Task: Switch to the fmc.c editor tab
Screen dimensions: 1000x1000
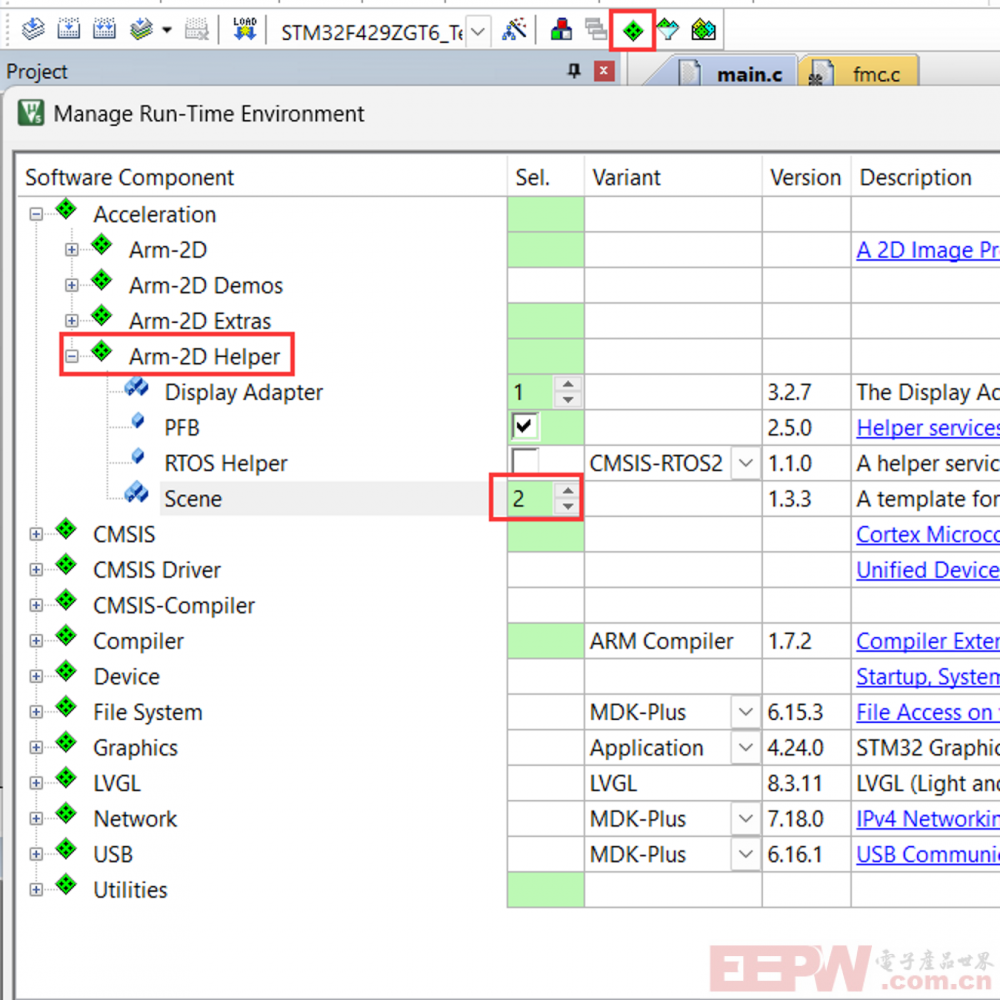Action: 858,74
